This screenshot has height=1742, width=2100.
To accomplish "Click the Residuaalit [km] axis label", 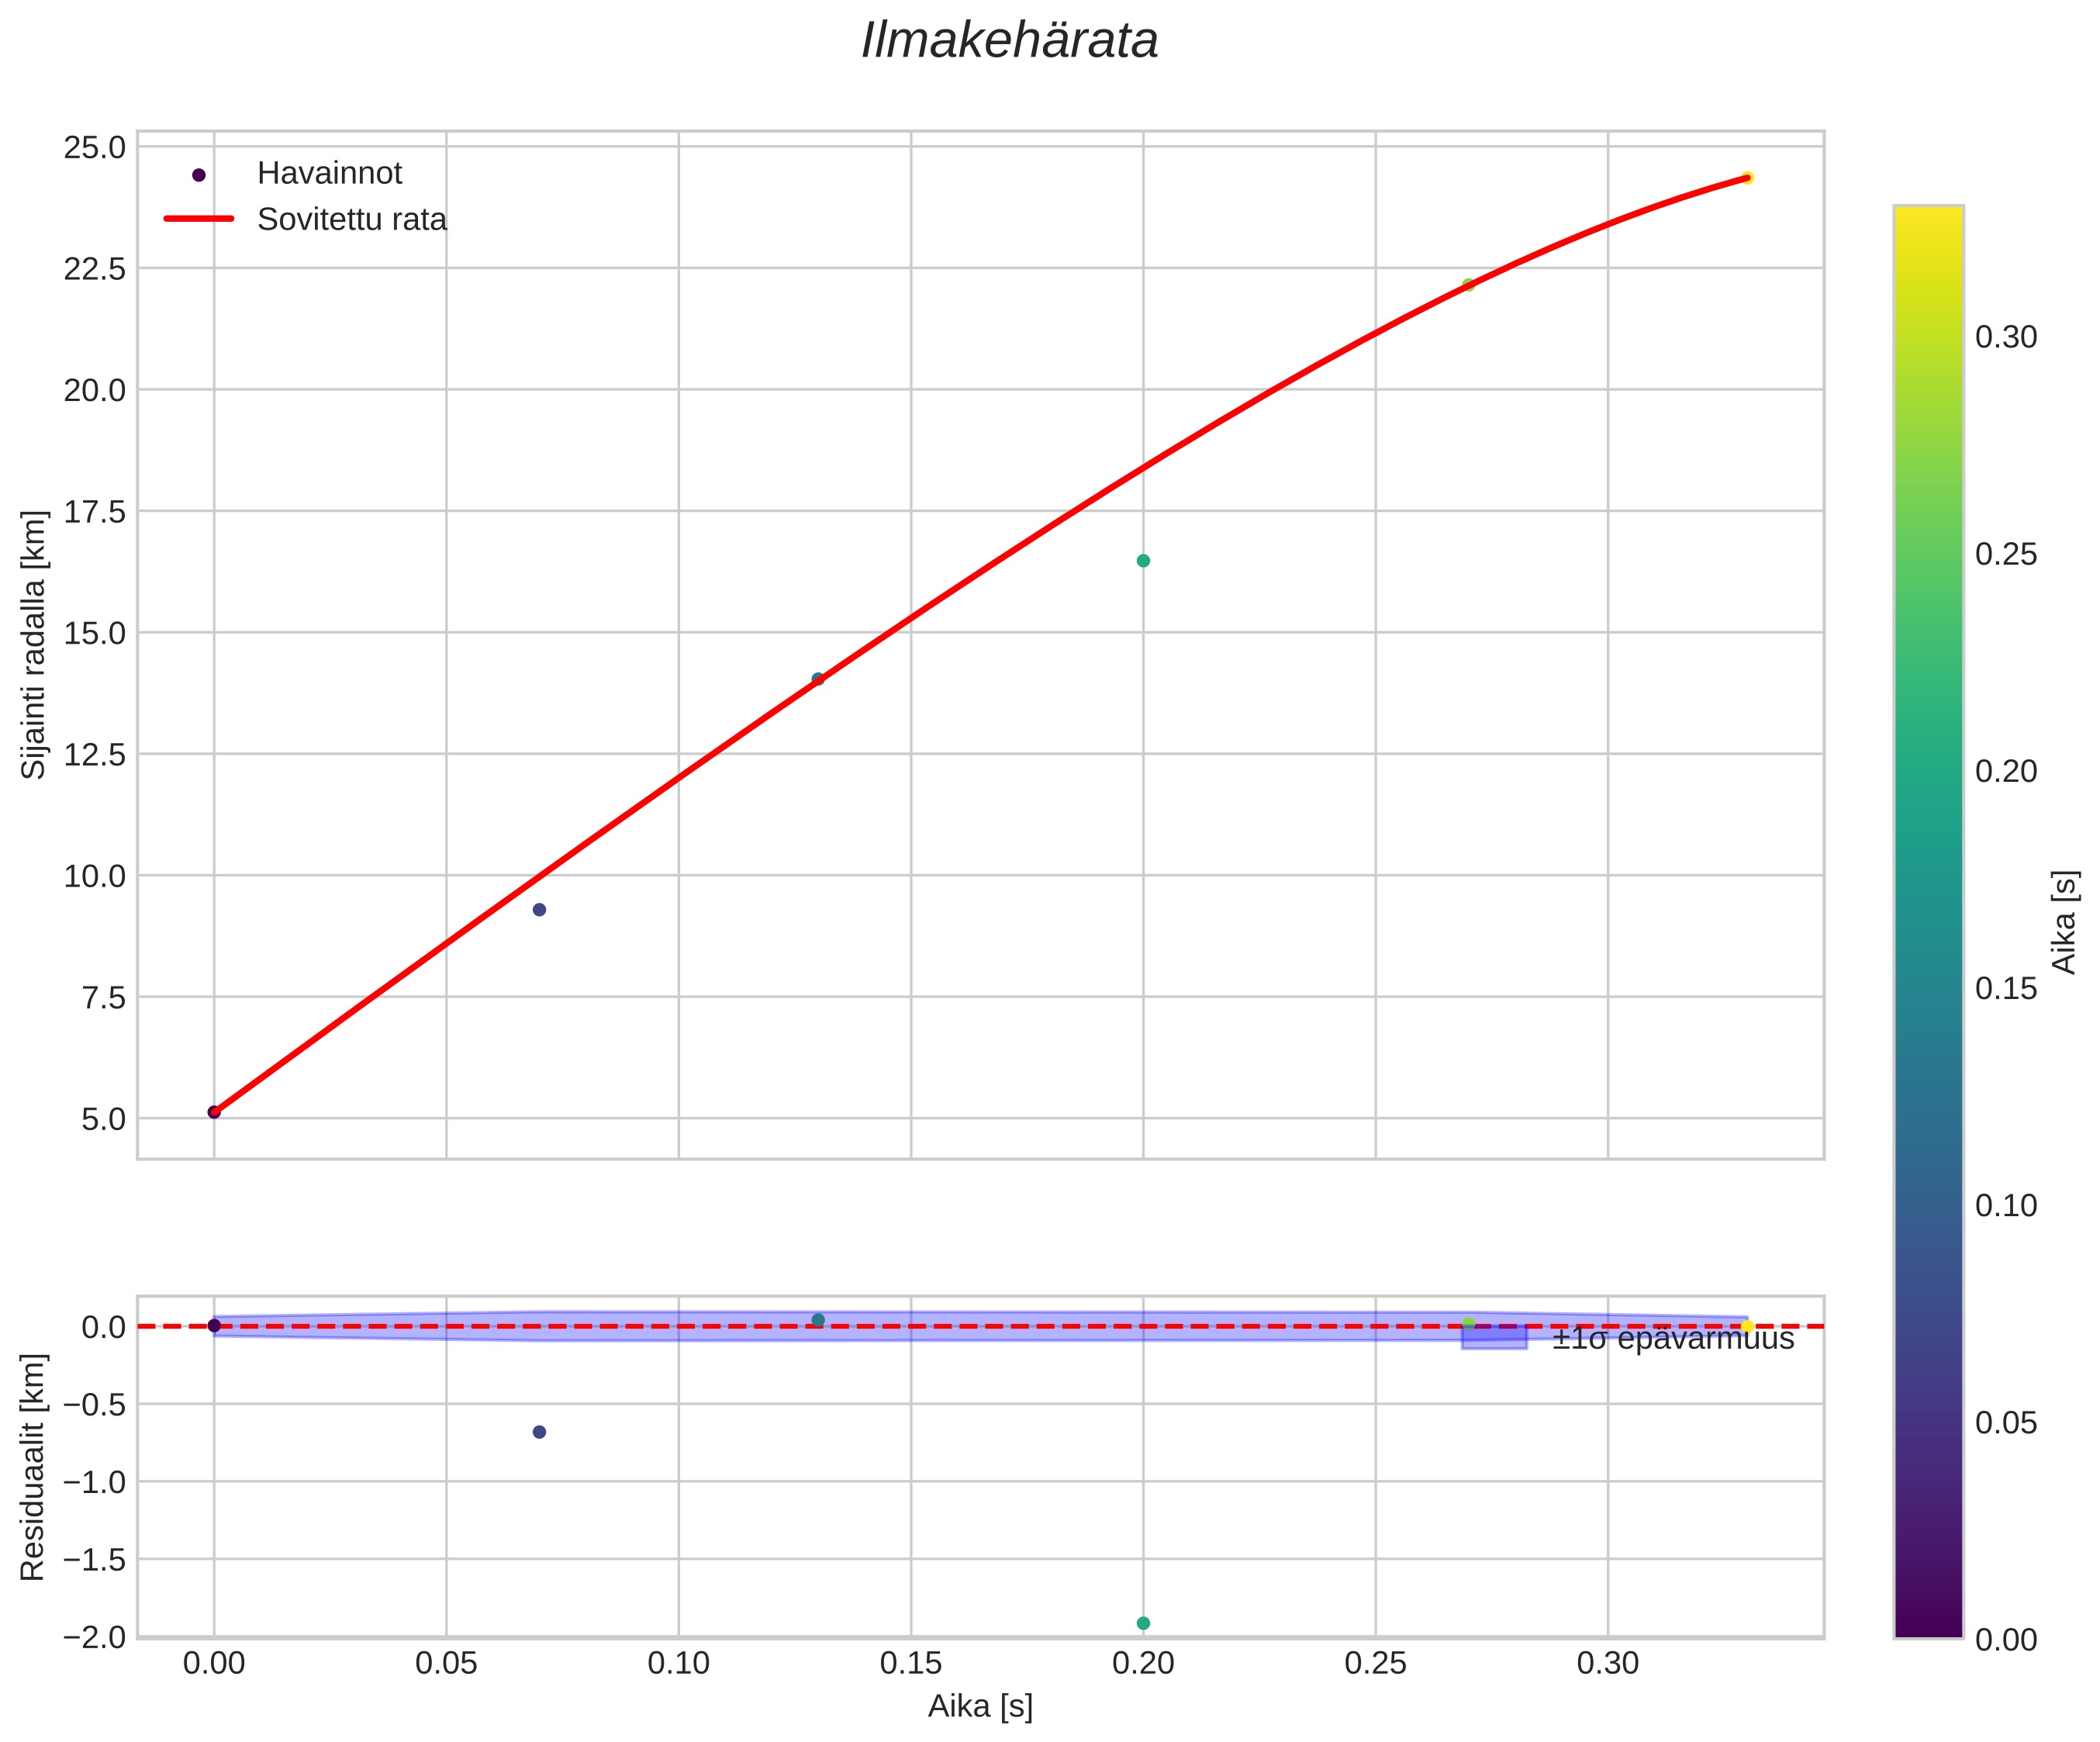I will (33, 1467).
